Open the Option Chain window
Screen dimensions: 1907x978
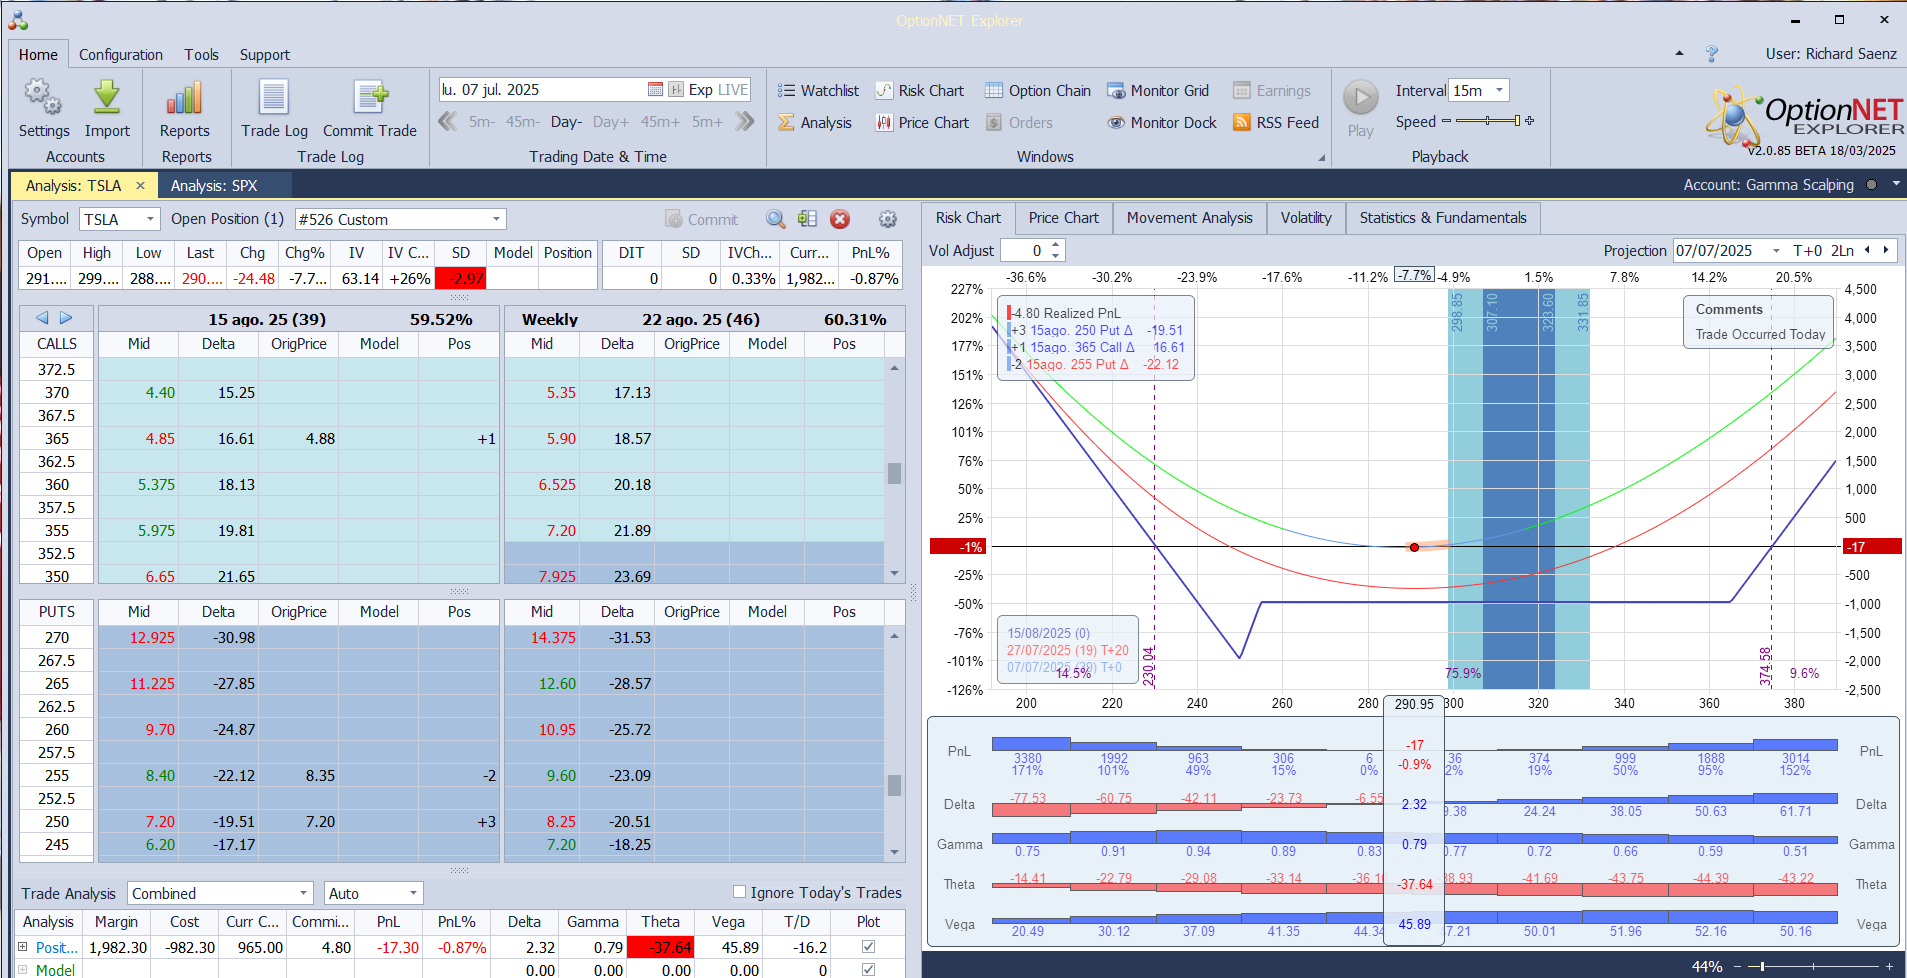[1038, 90]
